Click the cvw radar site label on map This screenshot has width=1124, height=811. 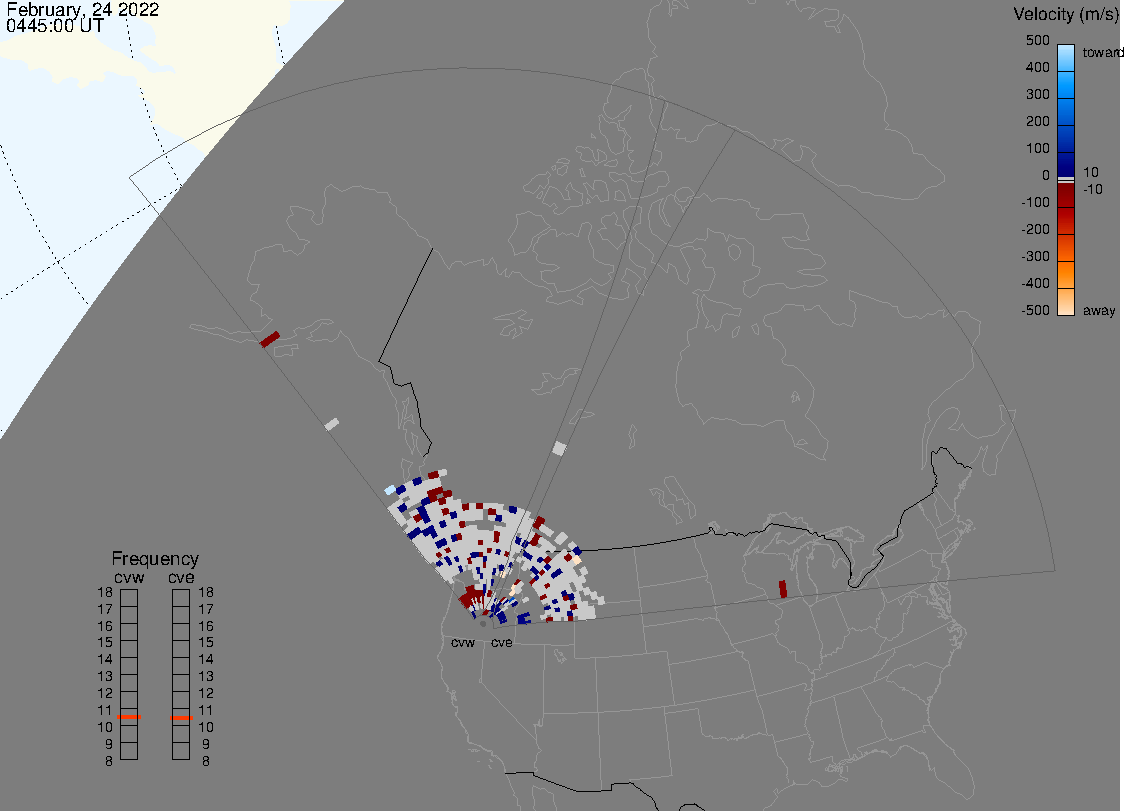pos(463,643)
